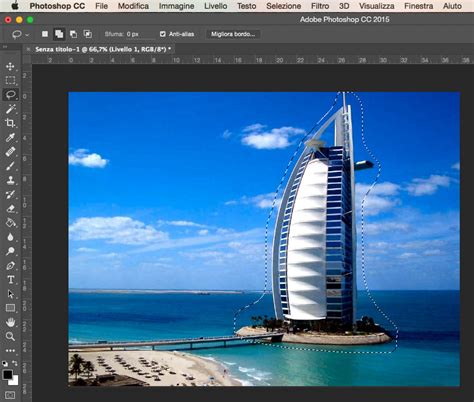474x402 pixels.
Task: Open the Immagine menu
Action: (x=176, y=6)
